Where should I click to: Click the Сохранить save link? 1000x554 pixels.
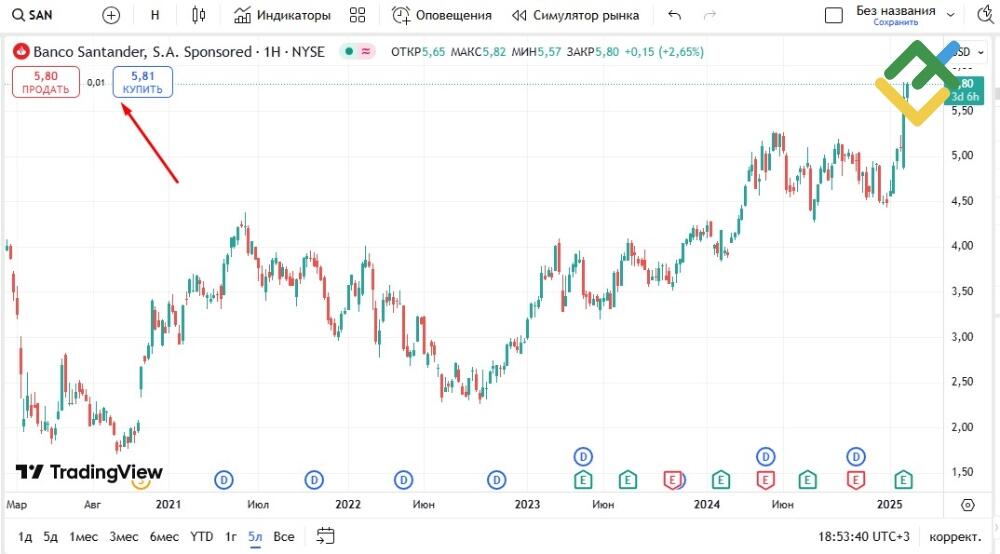click(x=895, y=22)
